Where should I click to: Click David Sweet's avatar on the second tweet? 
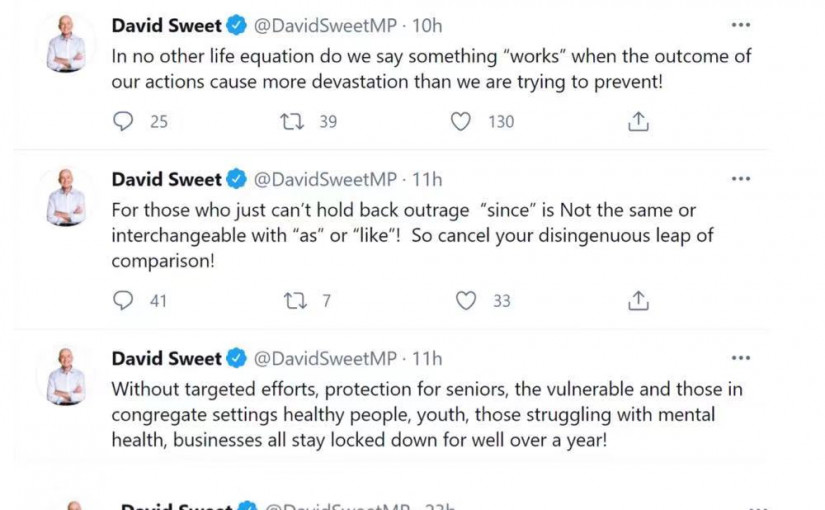click(x=66, y=198)
